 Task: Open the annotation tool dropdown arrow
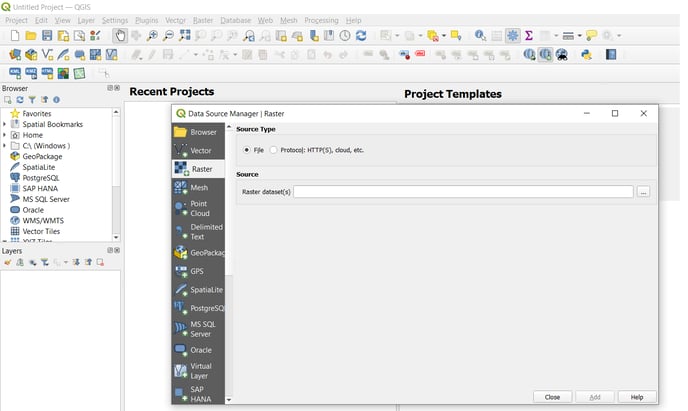pos(619,36)
